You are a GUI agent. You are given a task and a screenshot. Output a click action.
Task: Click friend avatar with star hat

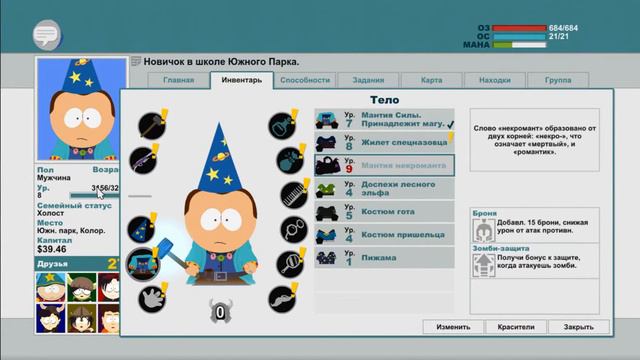51,287
